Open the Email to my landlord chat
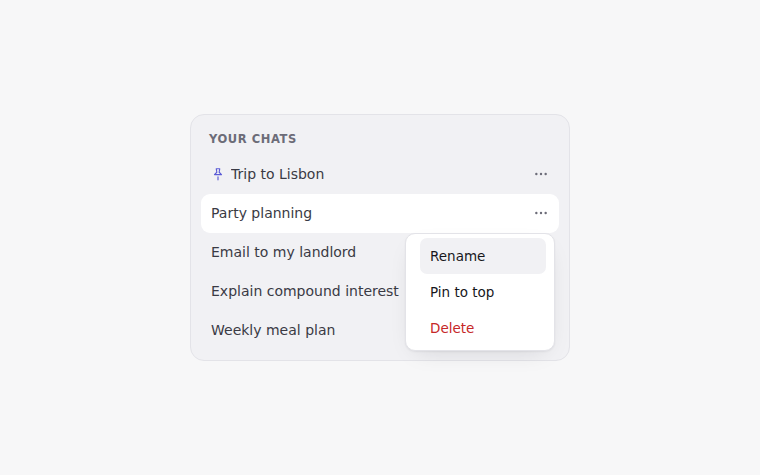760x475 pixels. click(303, 252)
